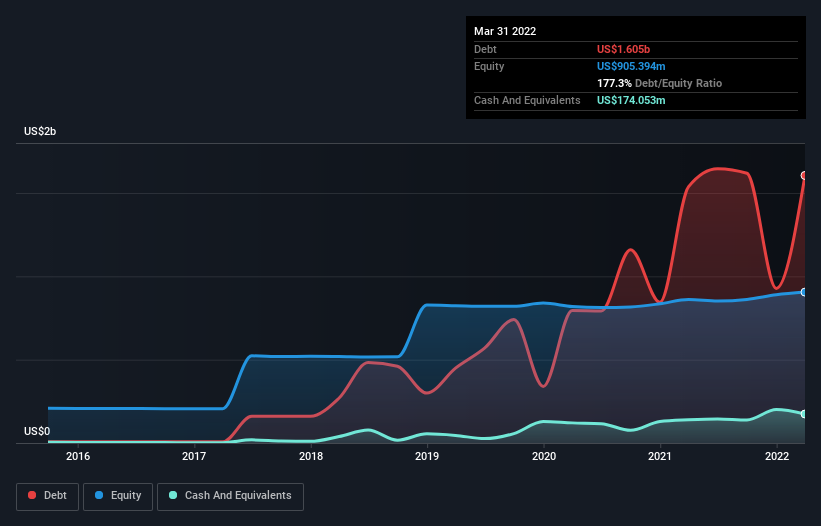Click the blue Equity endpoint marker
This screenshot has width=821, height=526.
coord(804,292)
